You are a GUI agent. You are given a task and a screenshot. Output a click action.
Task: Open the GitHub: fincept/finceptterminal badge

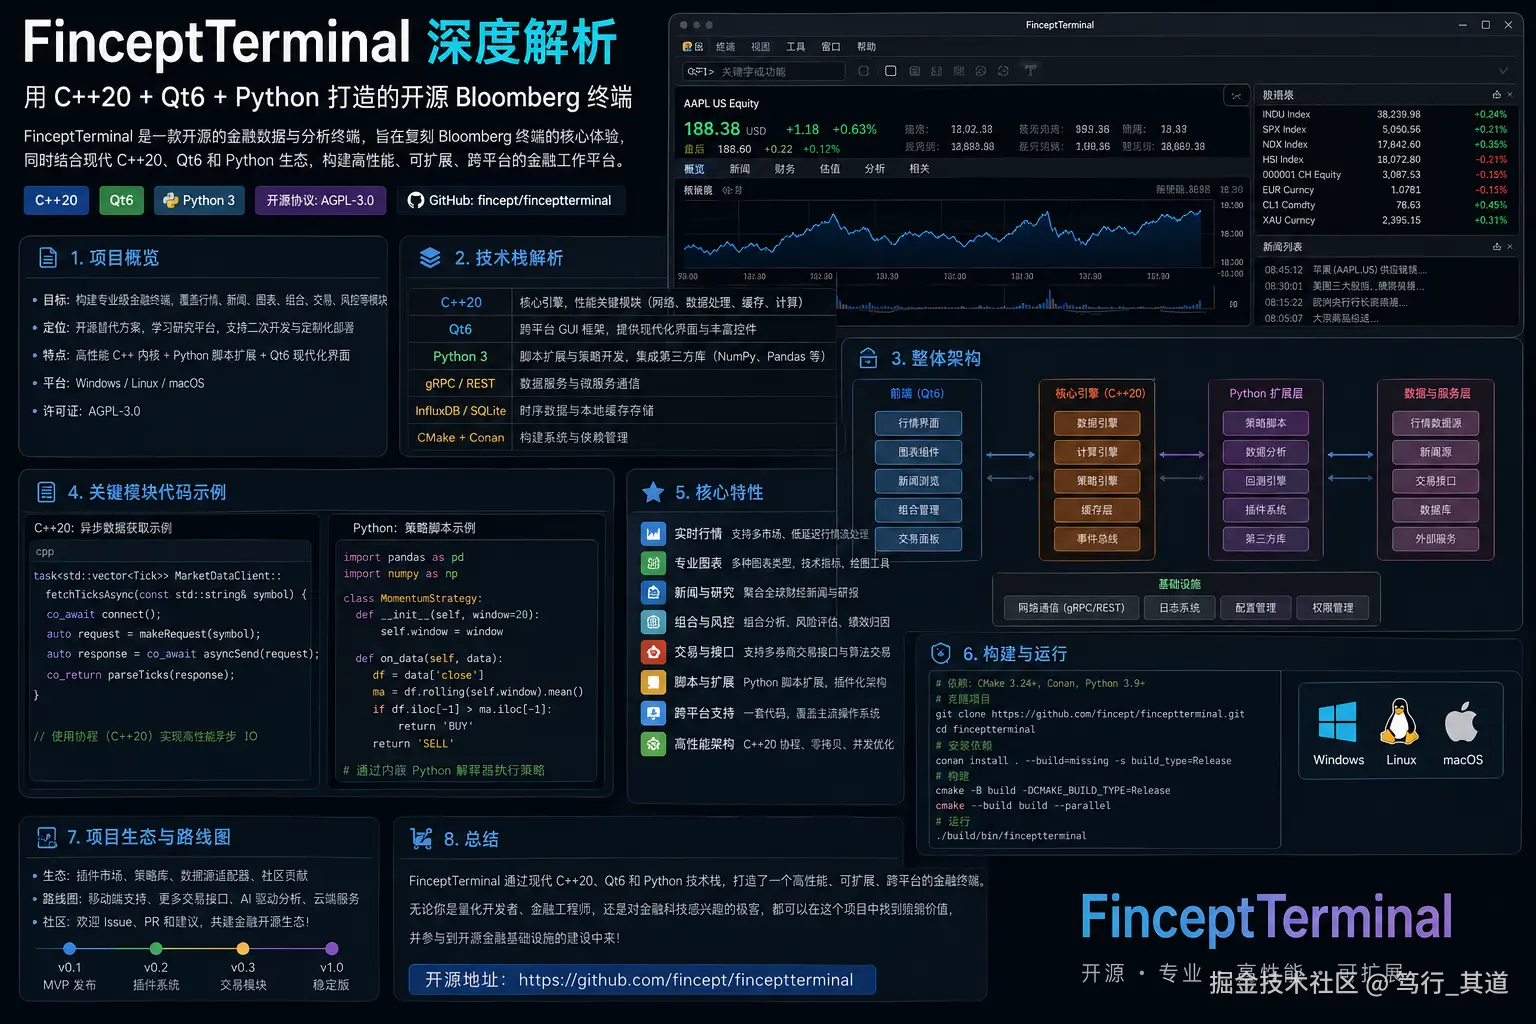(511, 200)
